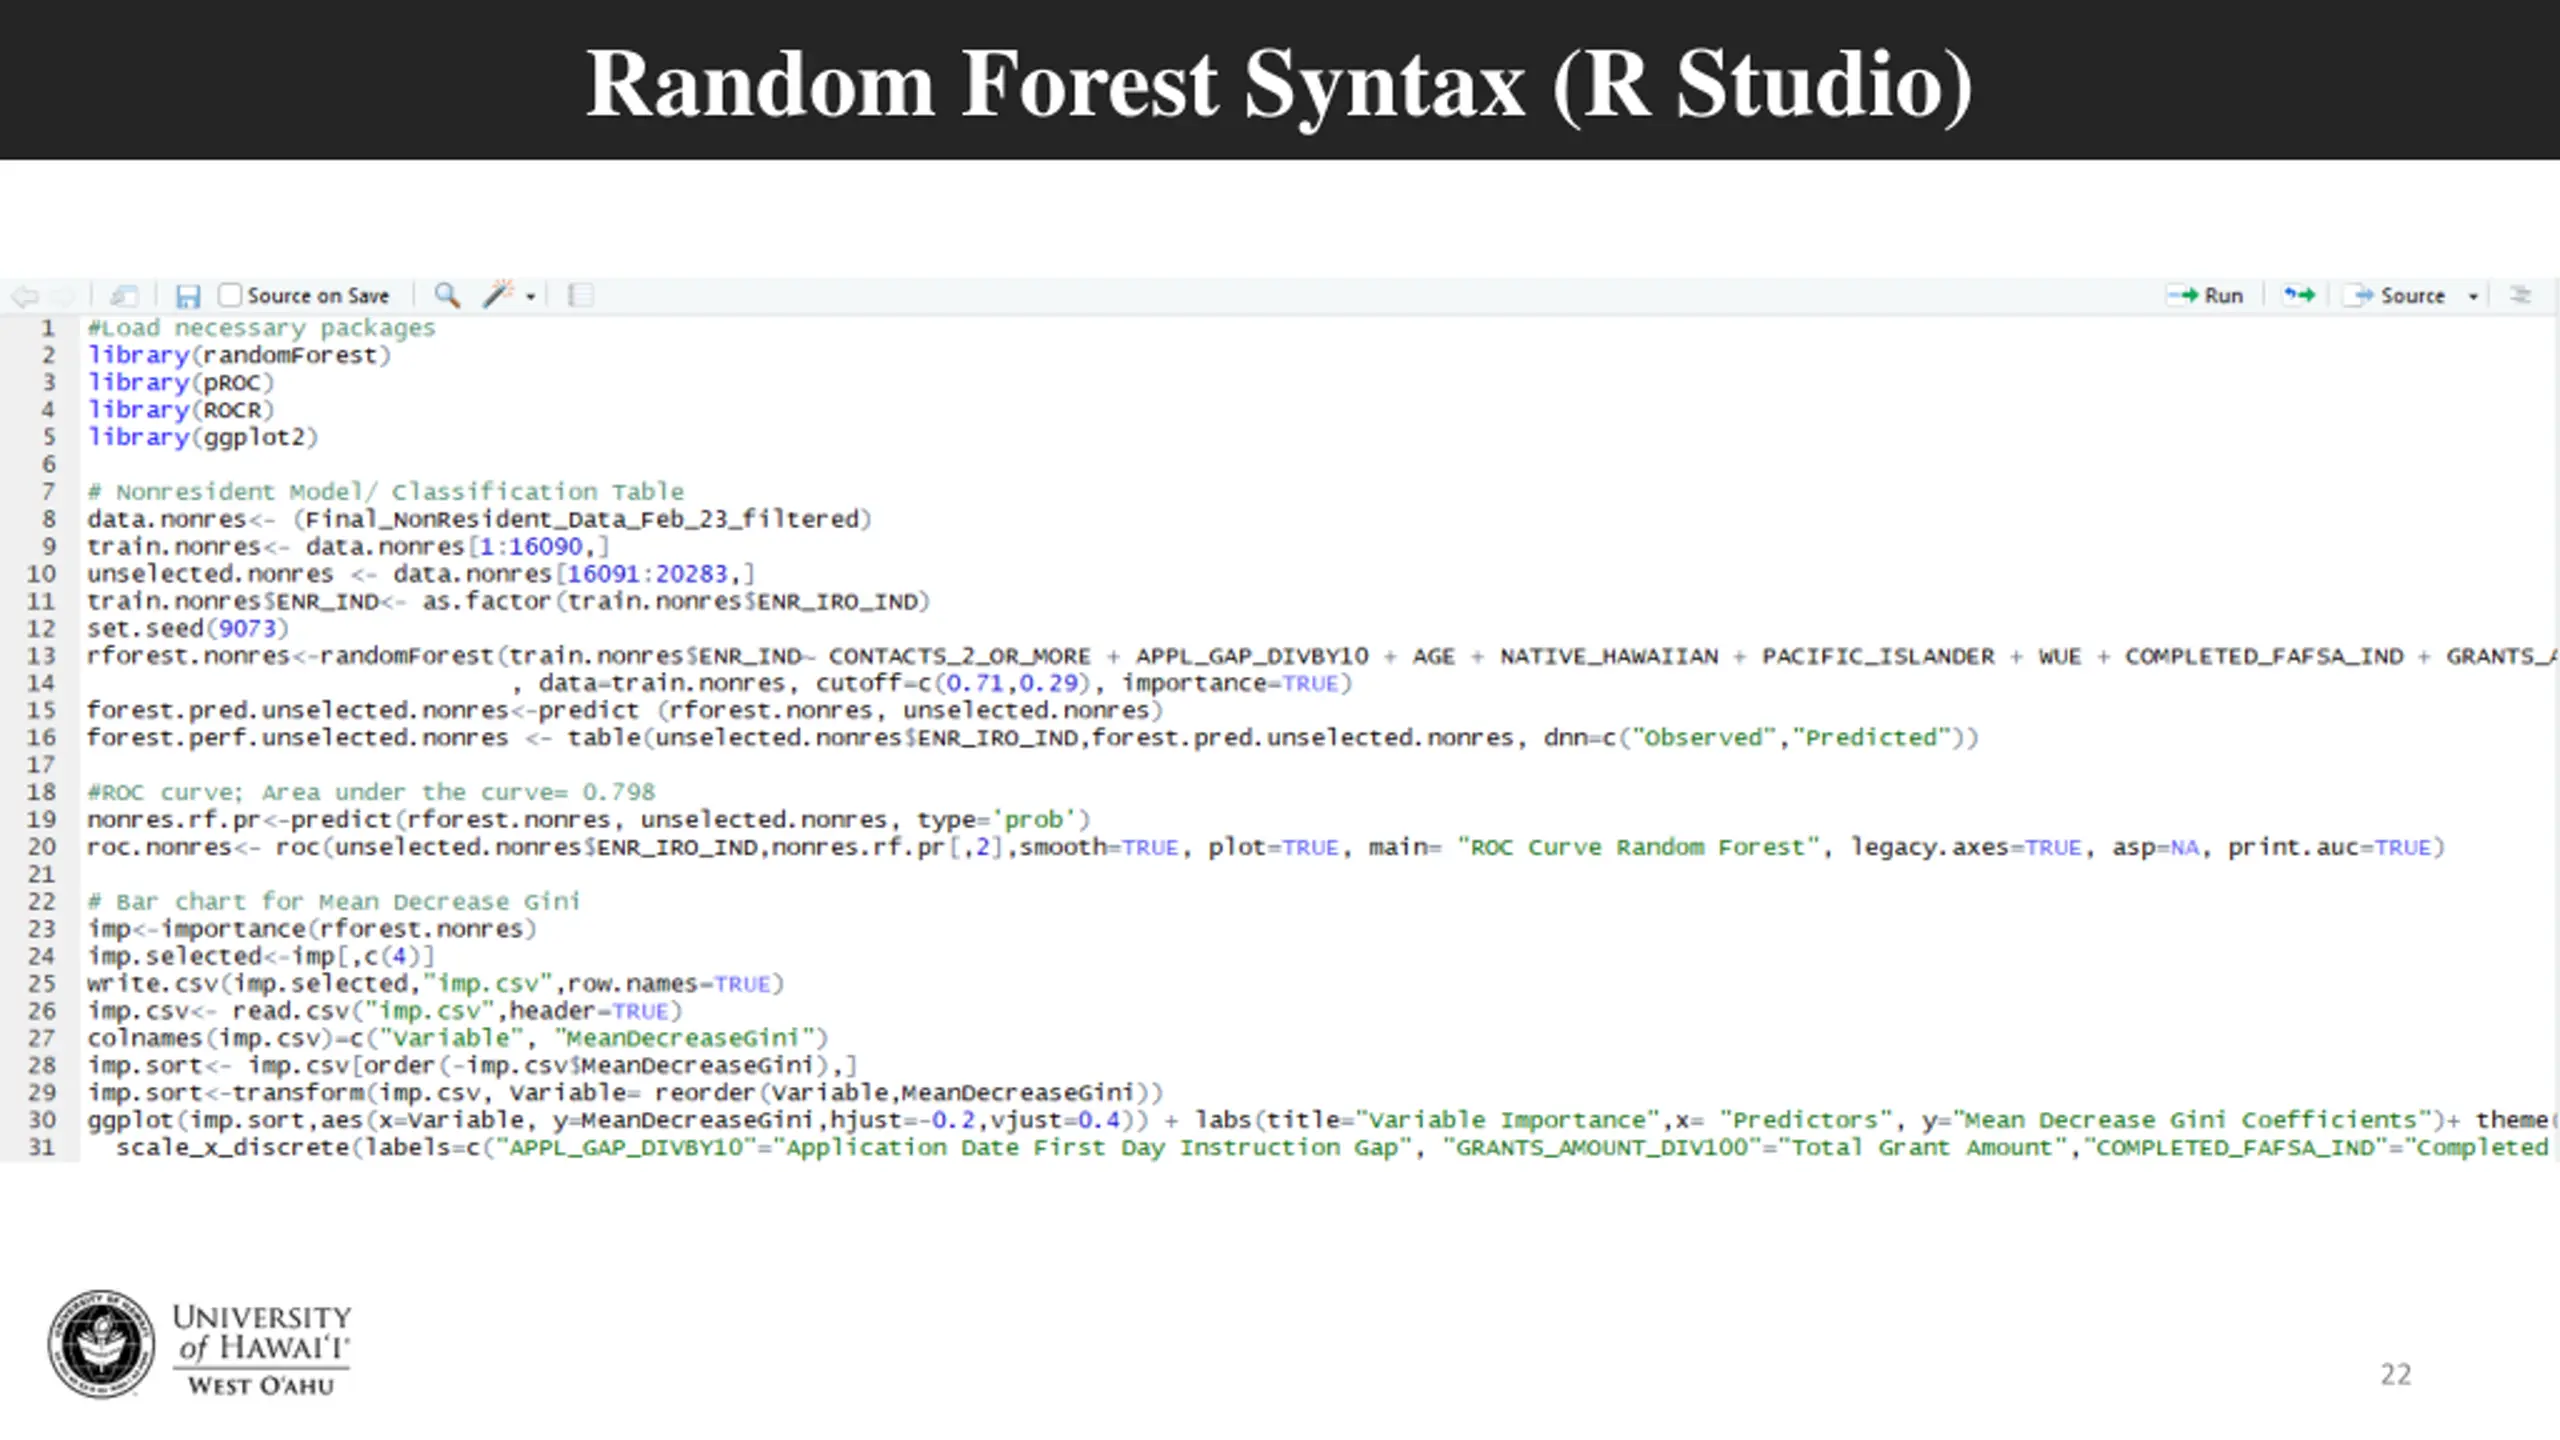The image size is (2560, 1440).
Task: Run the current line with the Run button
Action: (2205, 296)
